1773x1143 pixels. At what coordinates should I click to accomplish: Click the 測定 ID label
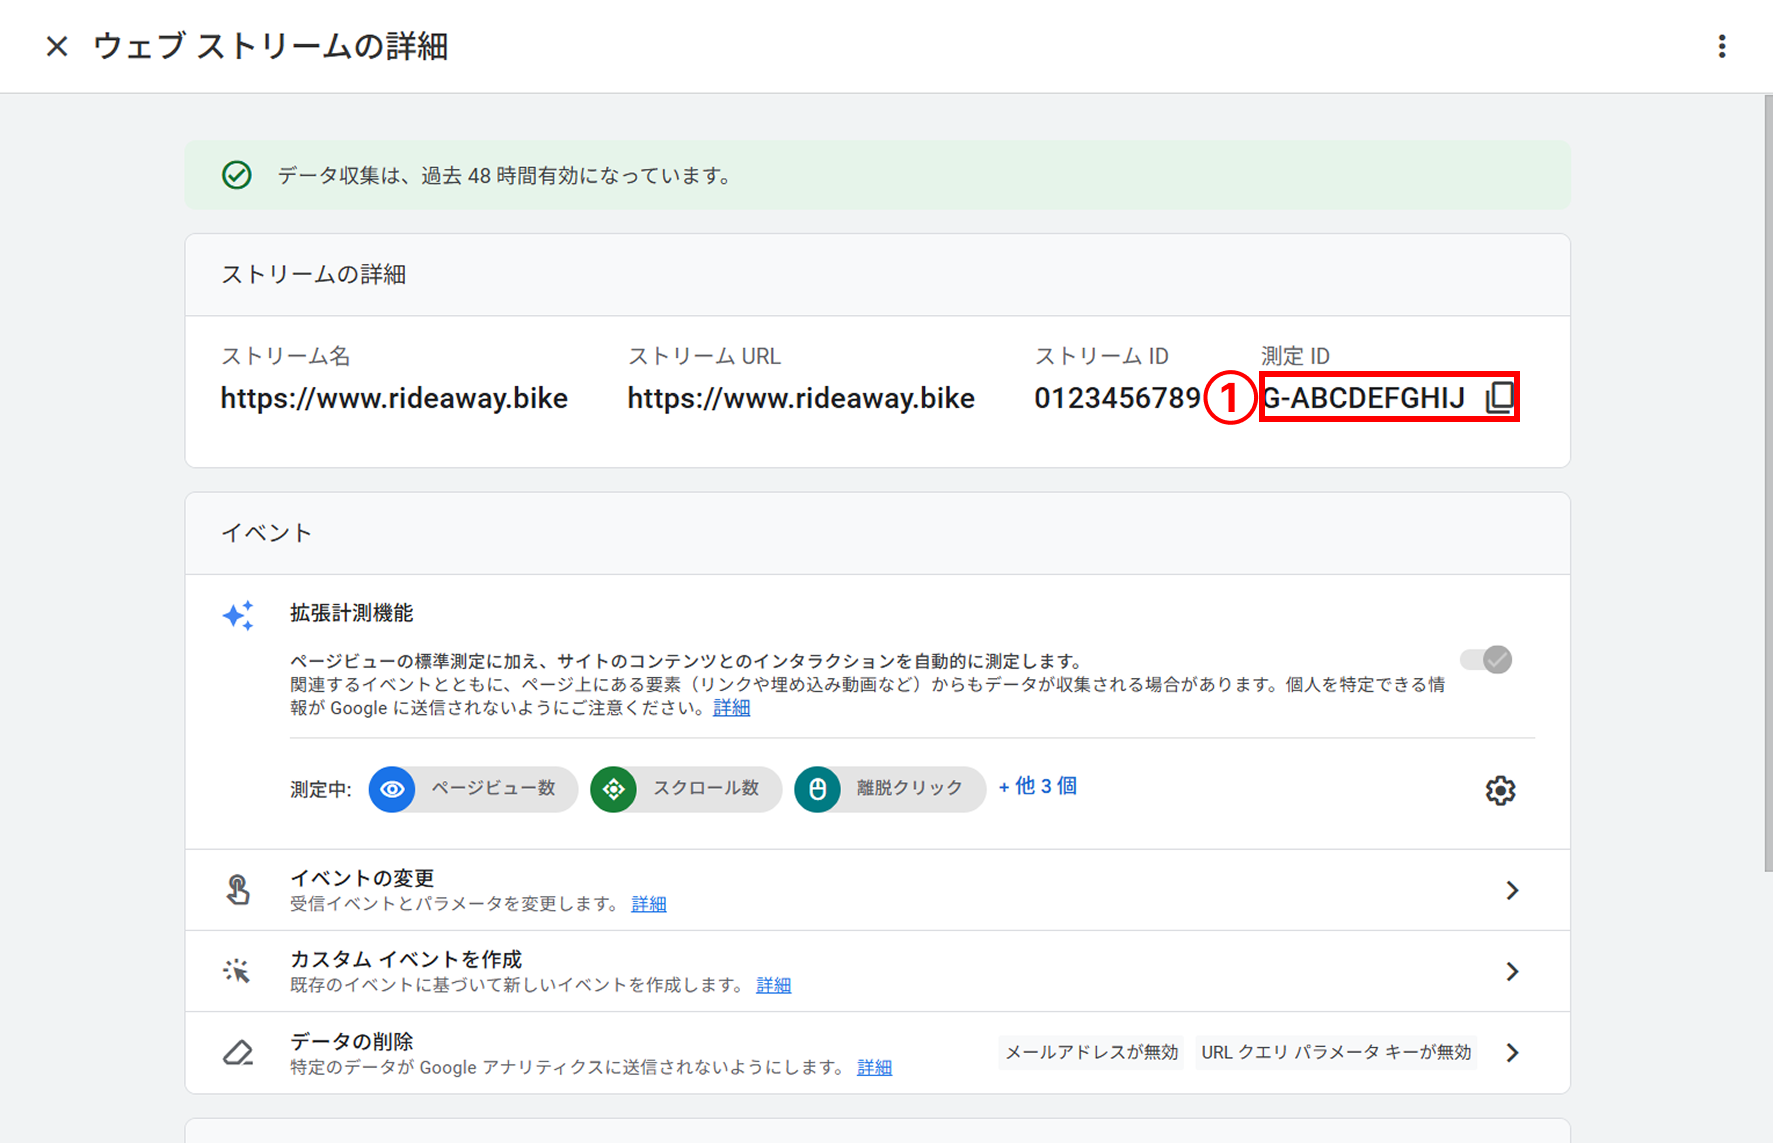click(x=1295, y=356)
